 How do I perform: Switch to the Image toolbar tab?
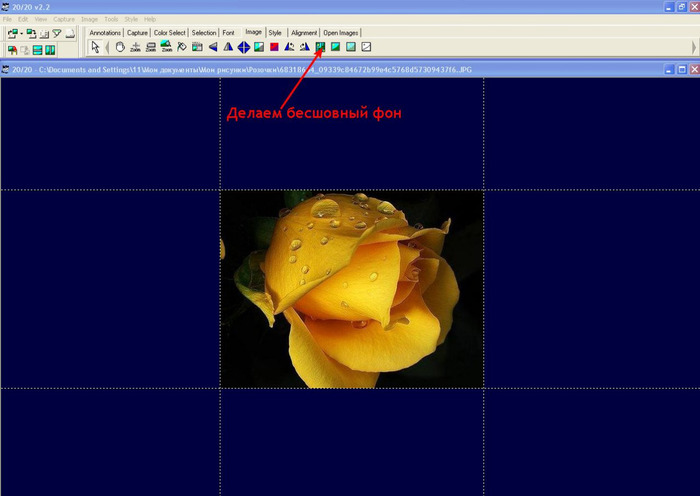[x=253, y=32]
